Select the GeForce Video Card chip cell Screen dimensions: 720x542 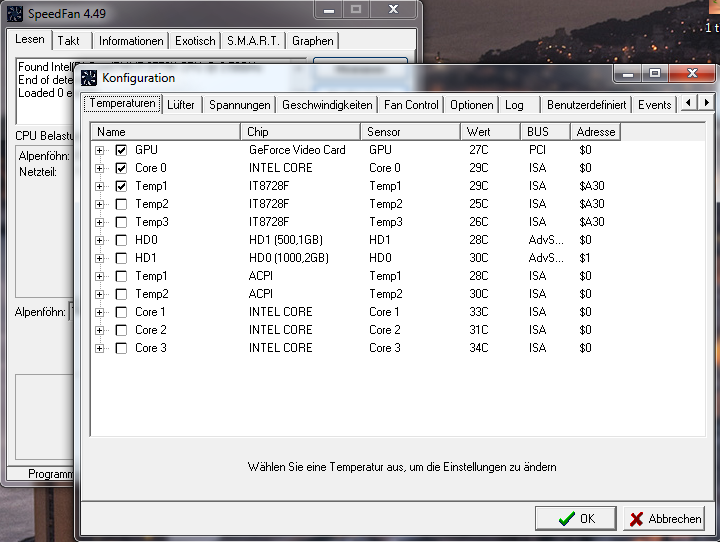pos(297,150)
